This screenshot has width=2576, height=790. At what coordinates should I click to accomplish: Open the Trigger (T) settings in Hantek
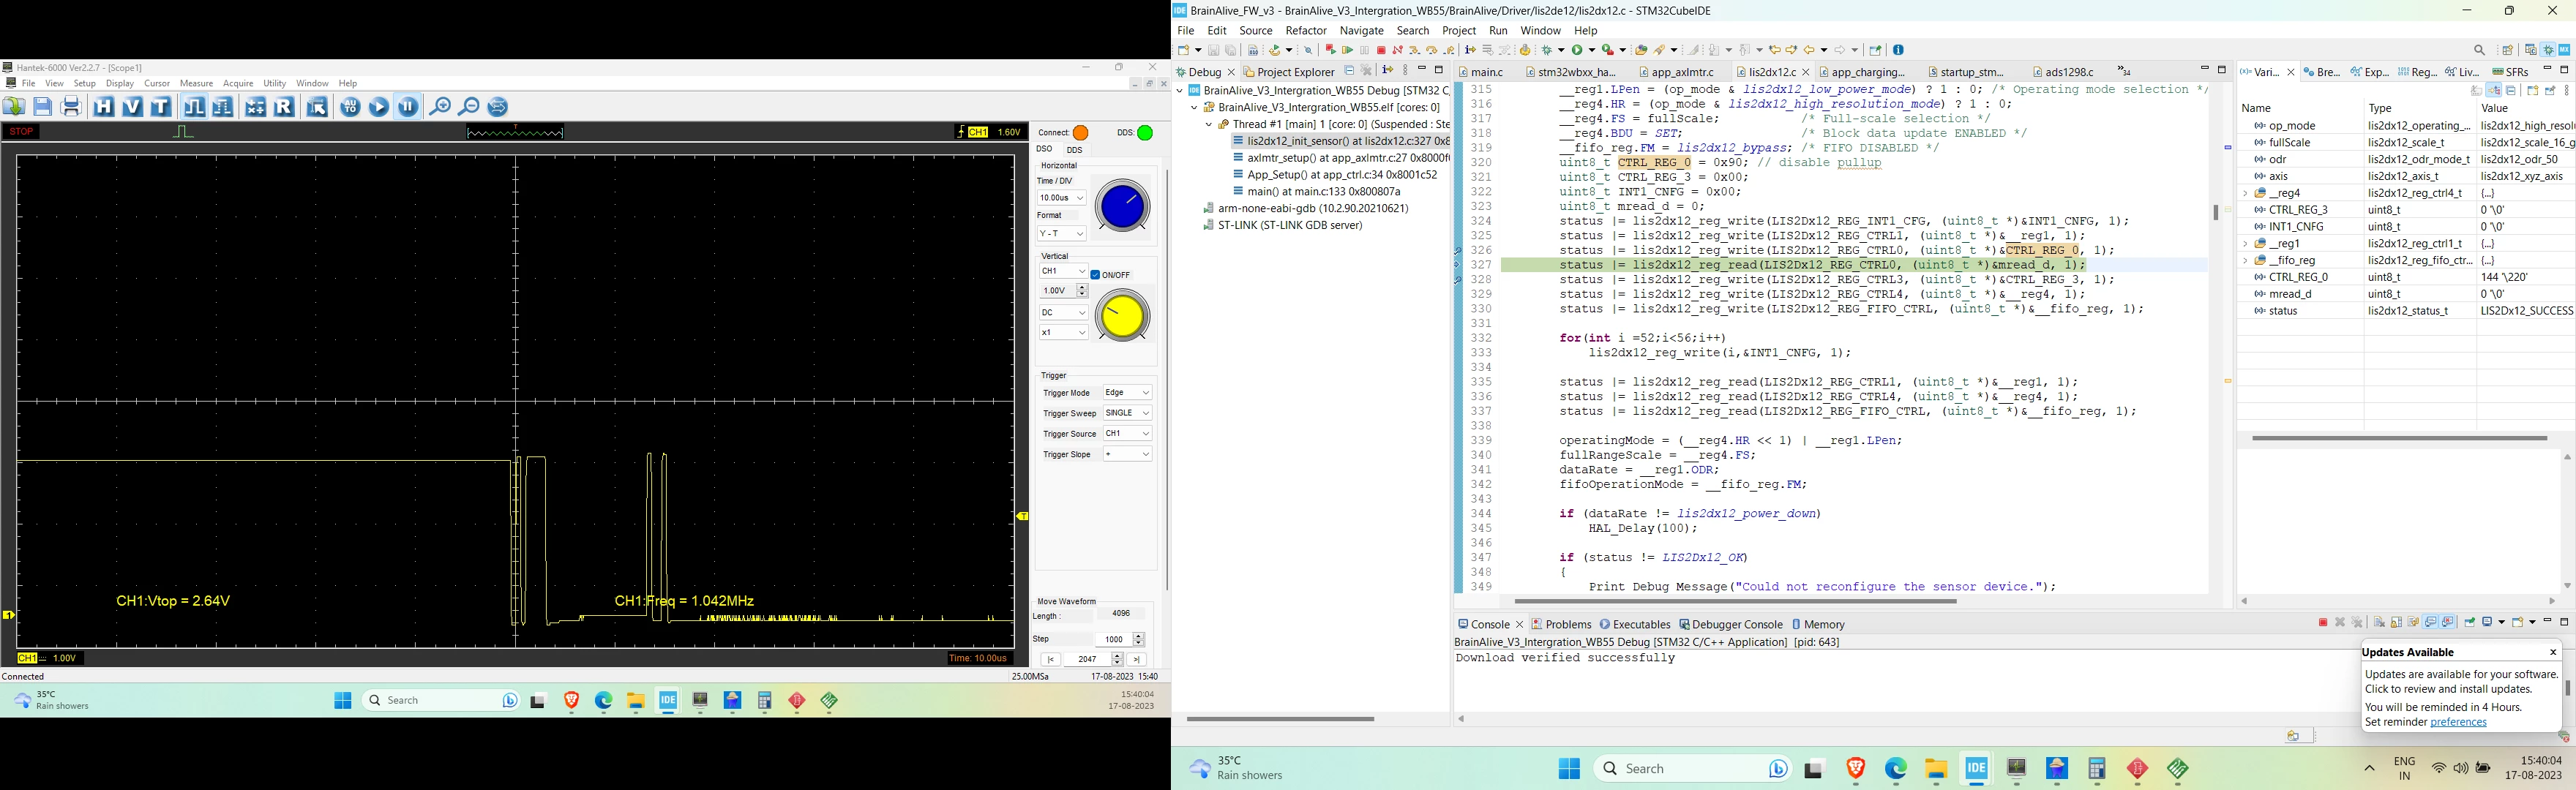[161, 106]
